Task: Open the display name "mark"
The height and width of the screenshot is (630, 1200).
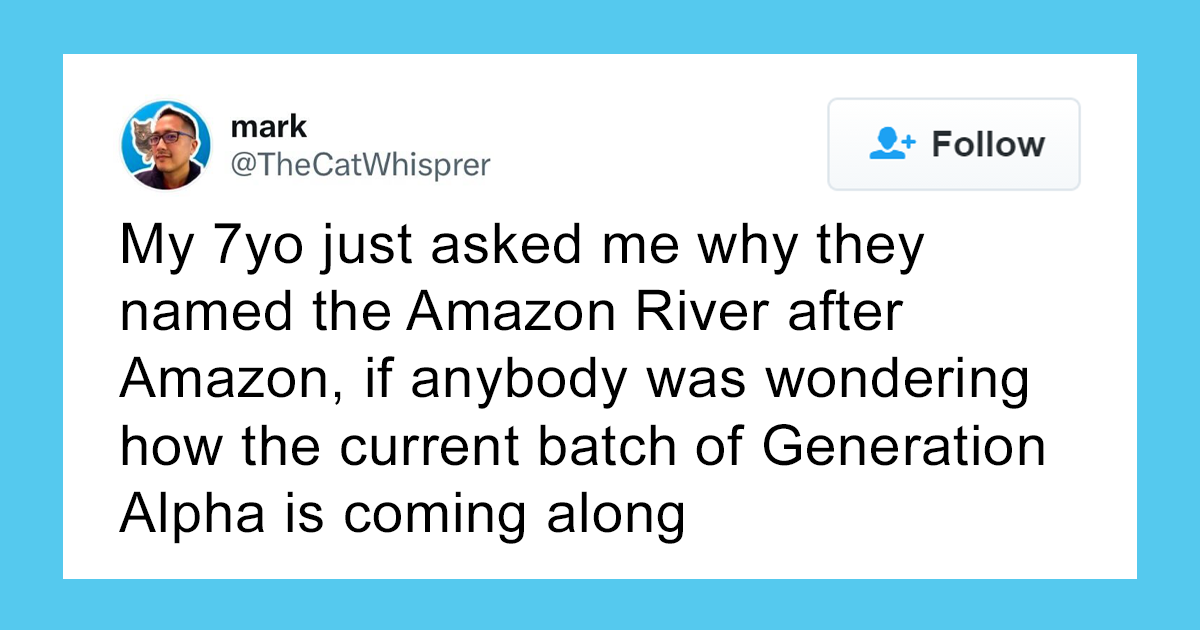Action: coord(255,127)
